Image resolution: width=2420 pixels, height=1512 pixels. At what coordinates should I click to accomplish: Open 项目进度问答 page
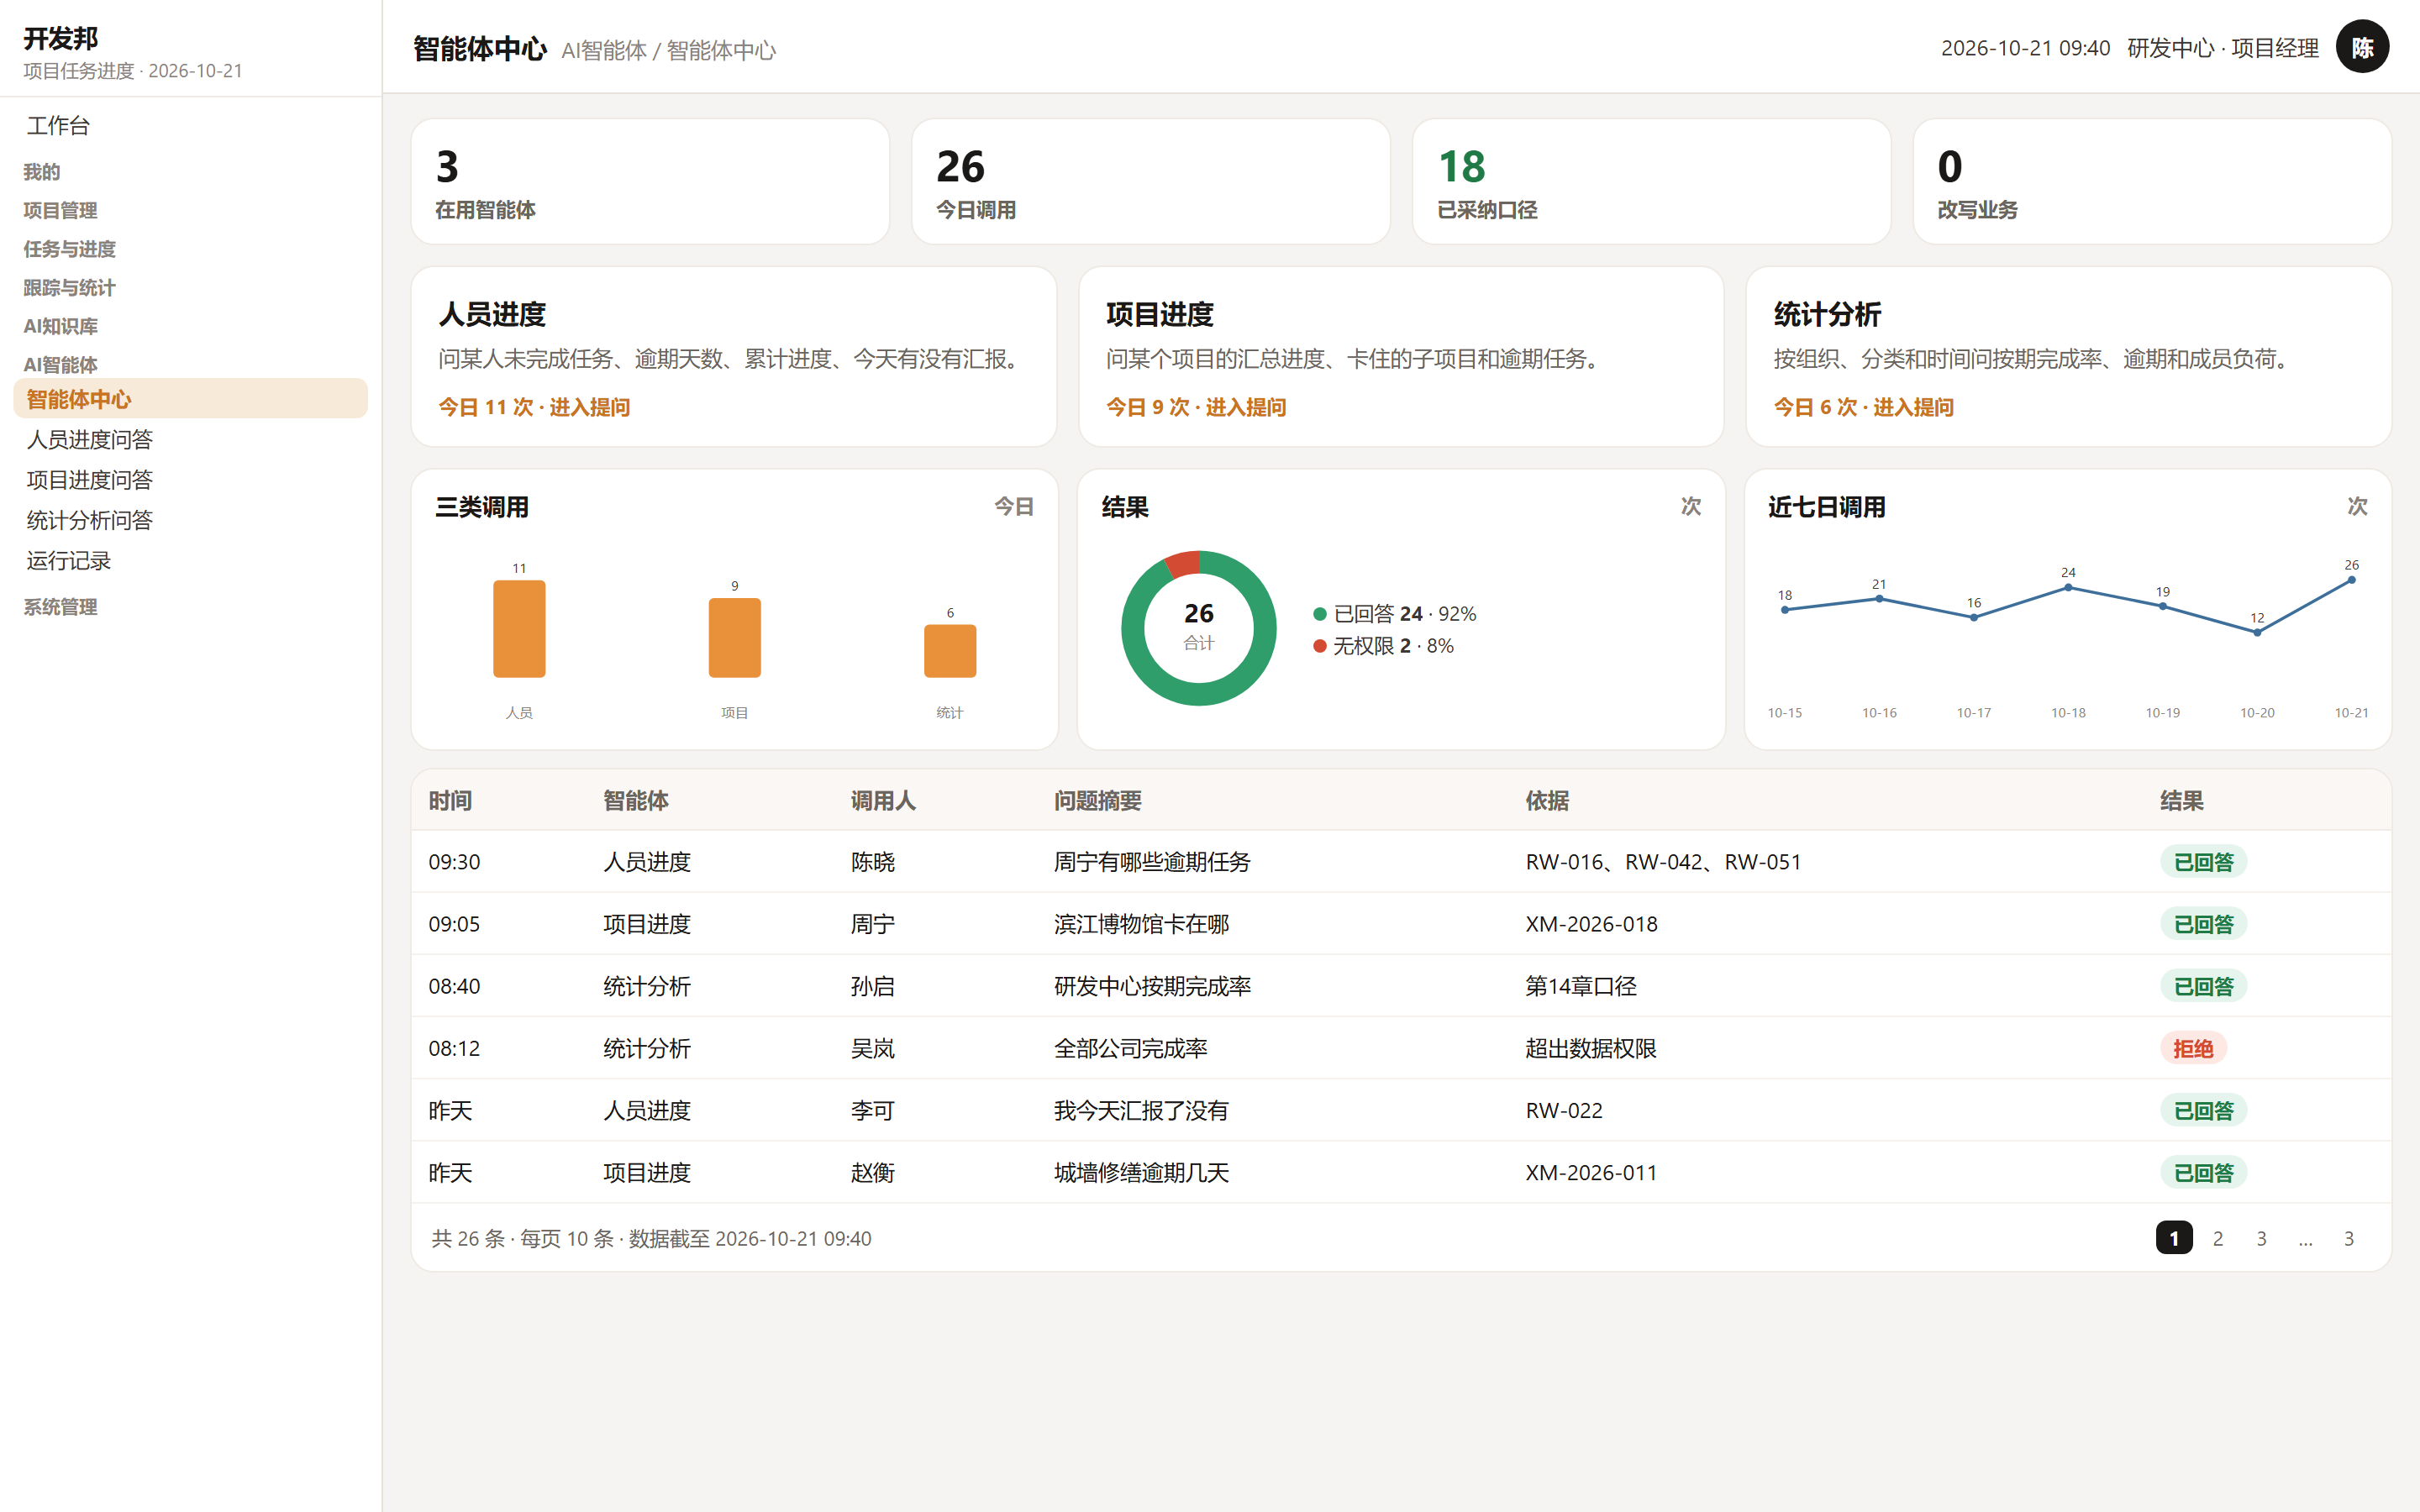tap(190, 480)
